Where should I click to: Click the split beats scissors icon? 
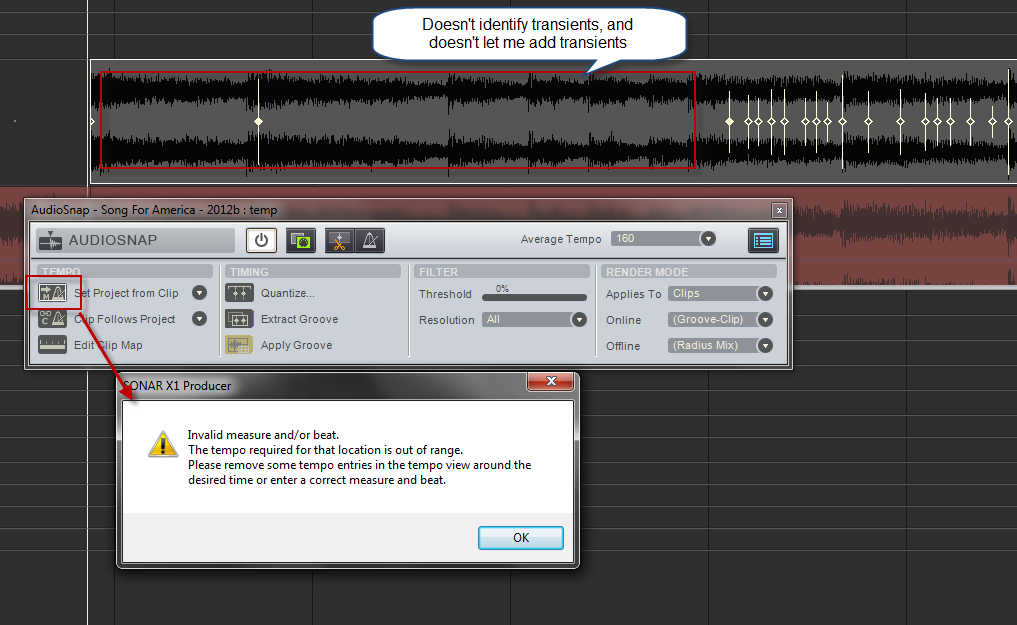[340, 240]
